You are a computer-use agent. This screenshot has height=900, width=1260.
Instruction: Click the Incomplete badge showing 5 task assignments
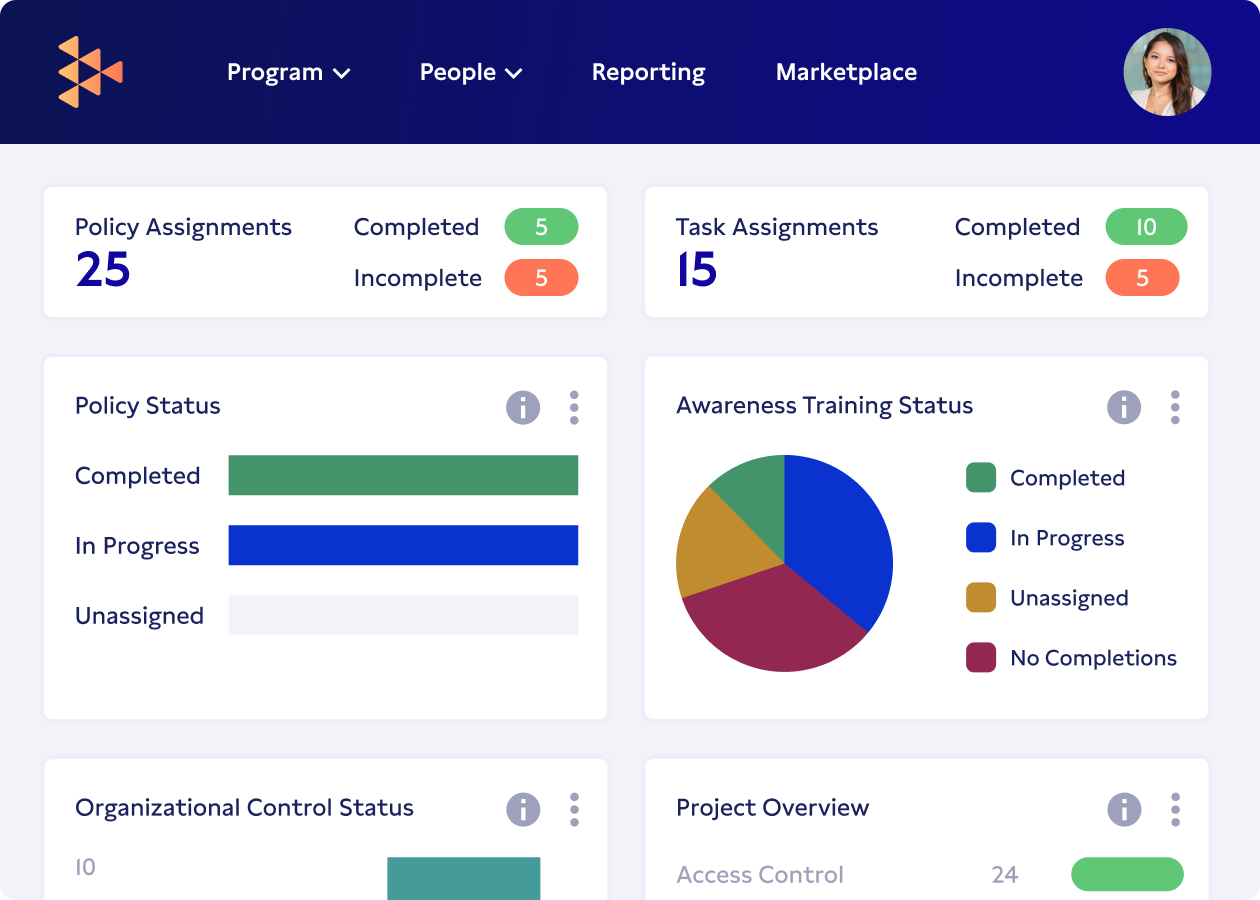(1142, 278)
